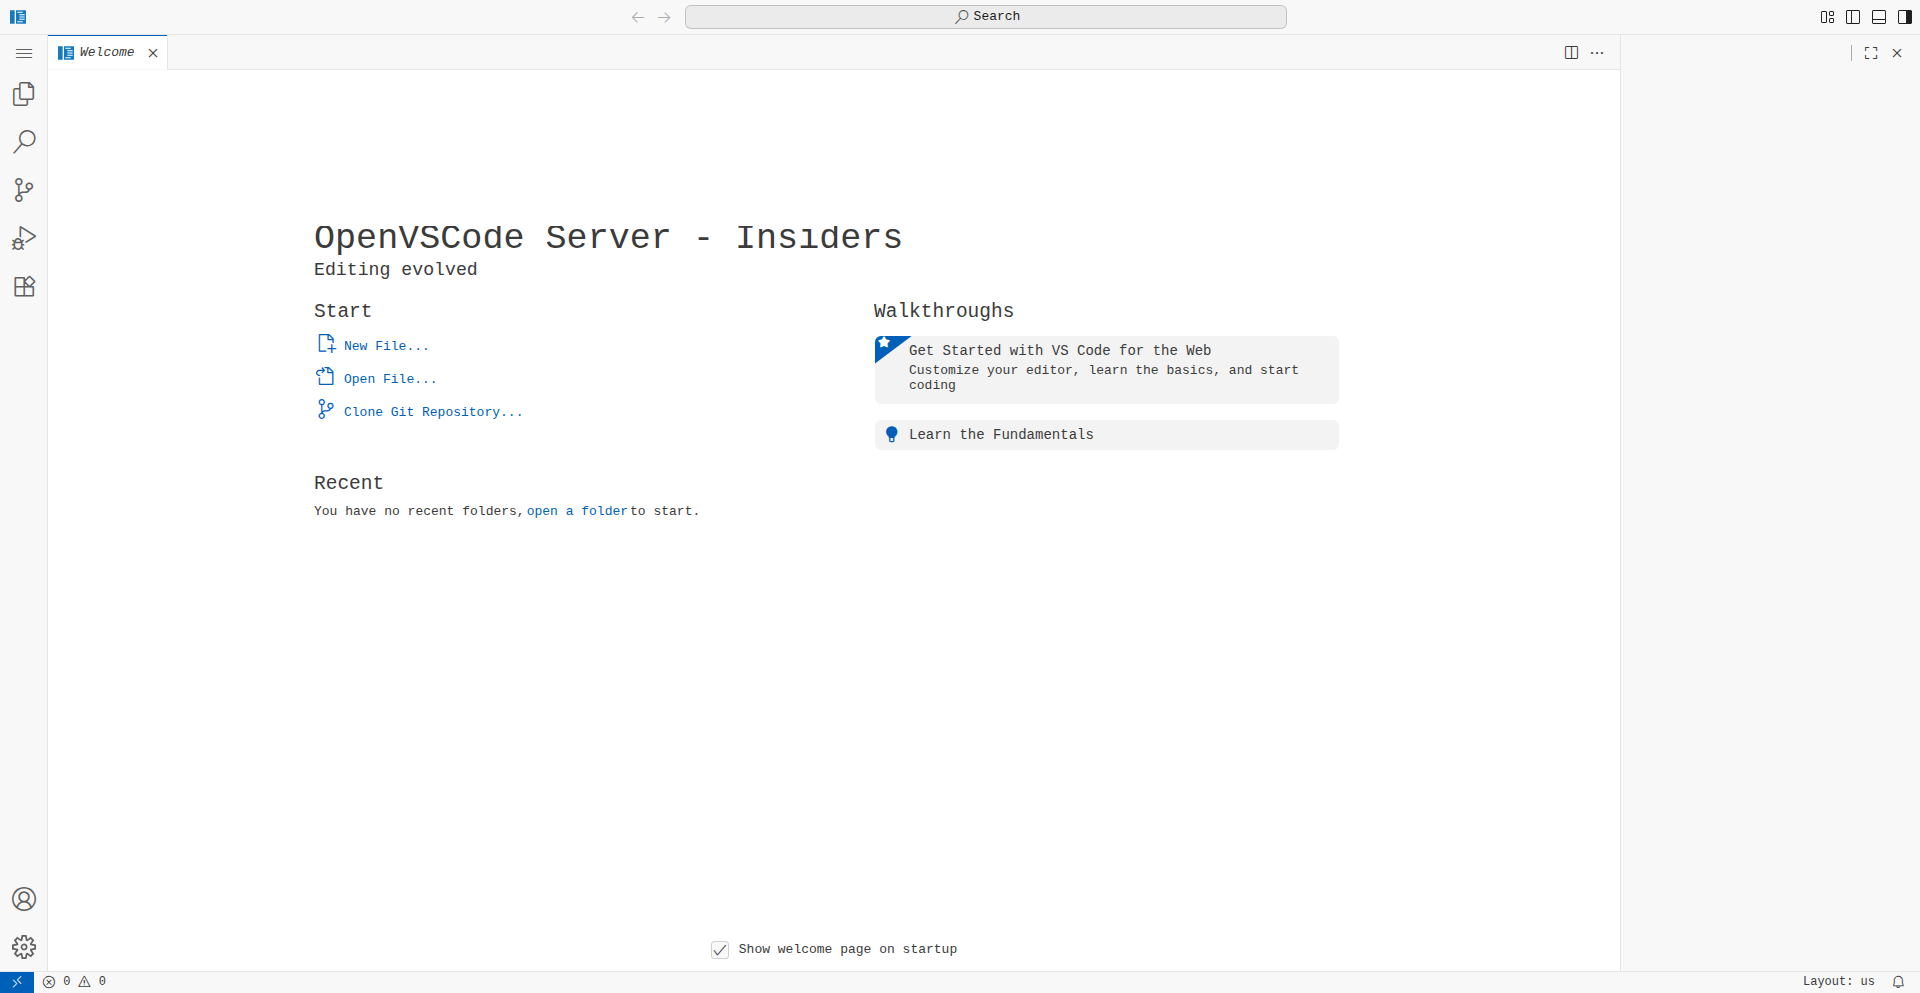Click the notifications bell in status bar
The image size is (1920, 993).
coord(1898,982)
